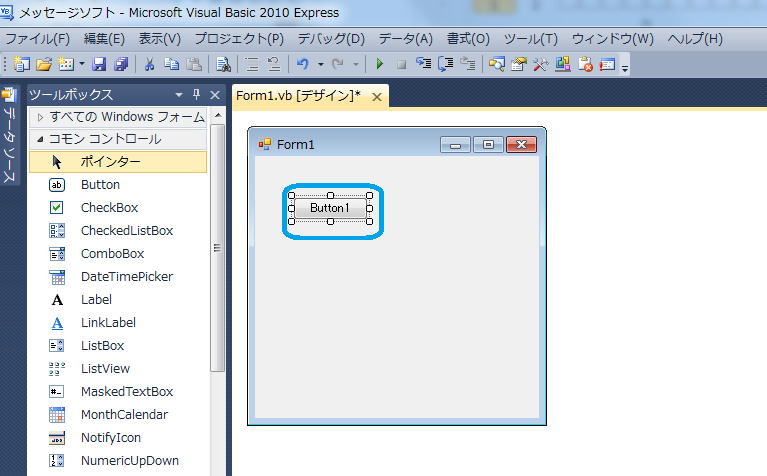Open the Undo history dropdown arrow

point(320,64)
